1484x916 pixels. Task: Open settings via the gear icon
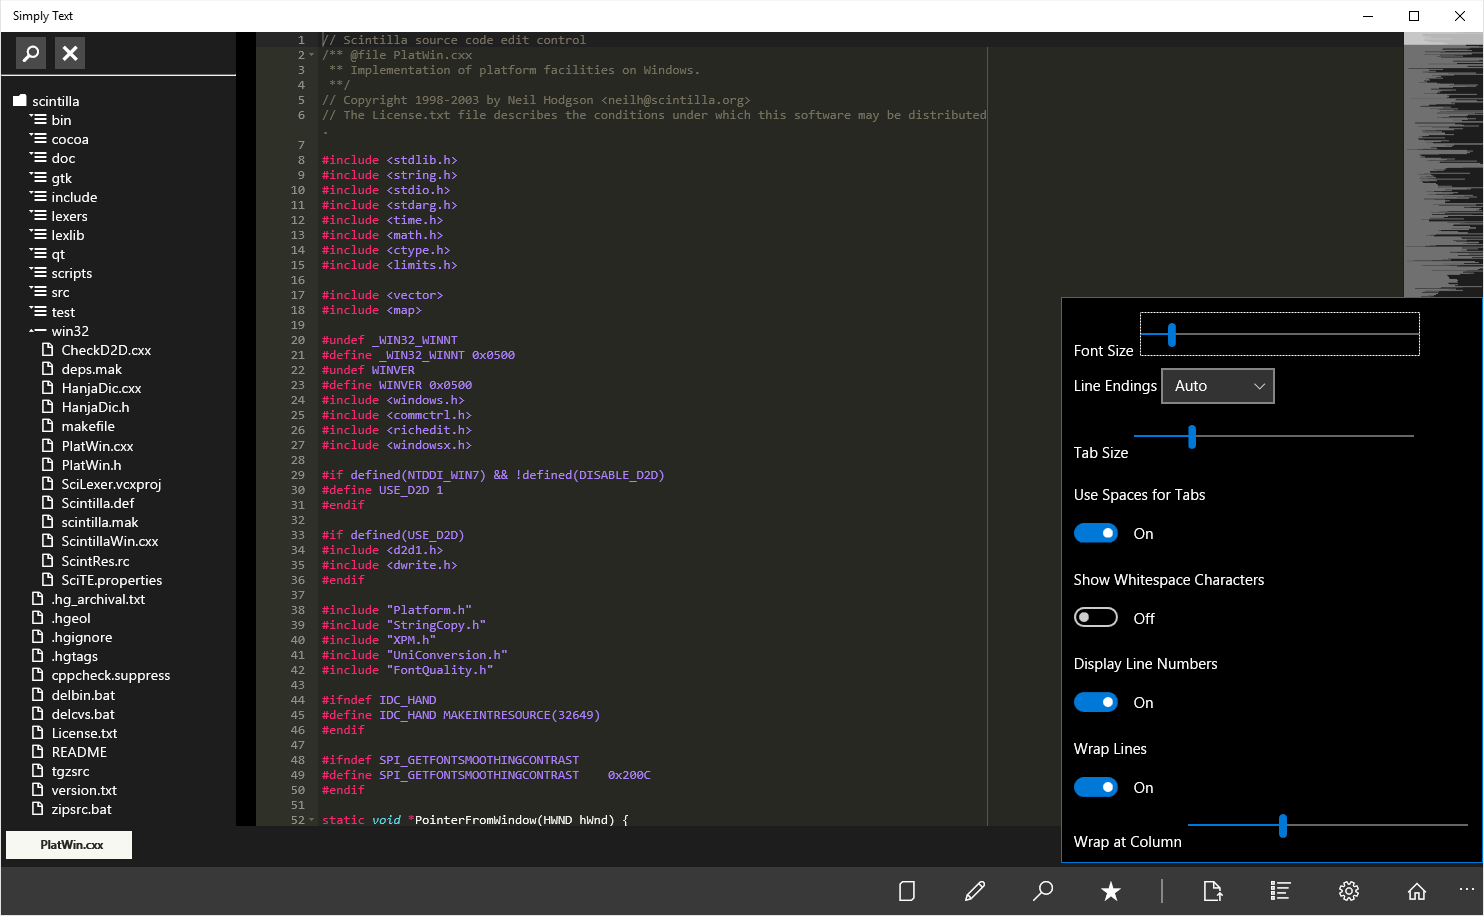pos(1349,891)
